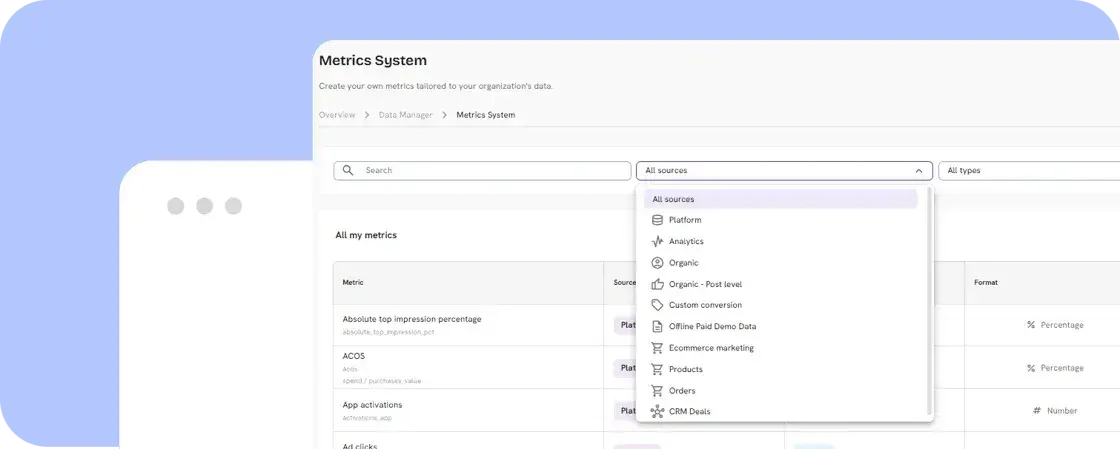This screenshot has height=449, width=1120.
Task: Click the Metric column header
Action: [x=353, y=283]
